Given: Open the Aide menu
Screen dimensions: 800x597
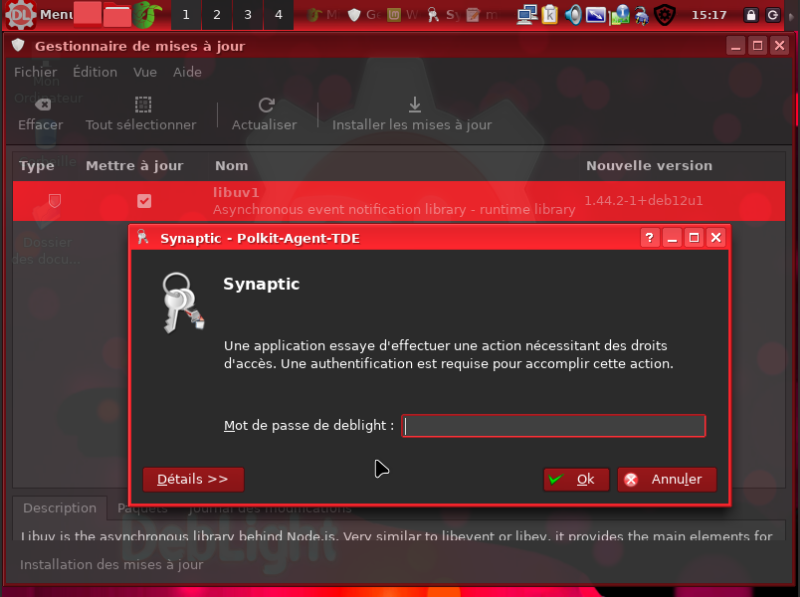Looking at the screenshot, I should pyautogui.click(x=187, y=72).
